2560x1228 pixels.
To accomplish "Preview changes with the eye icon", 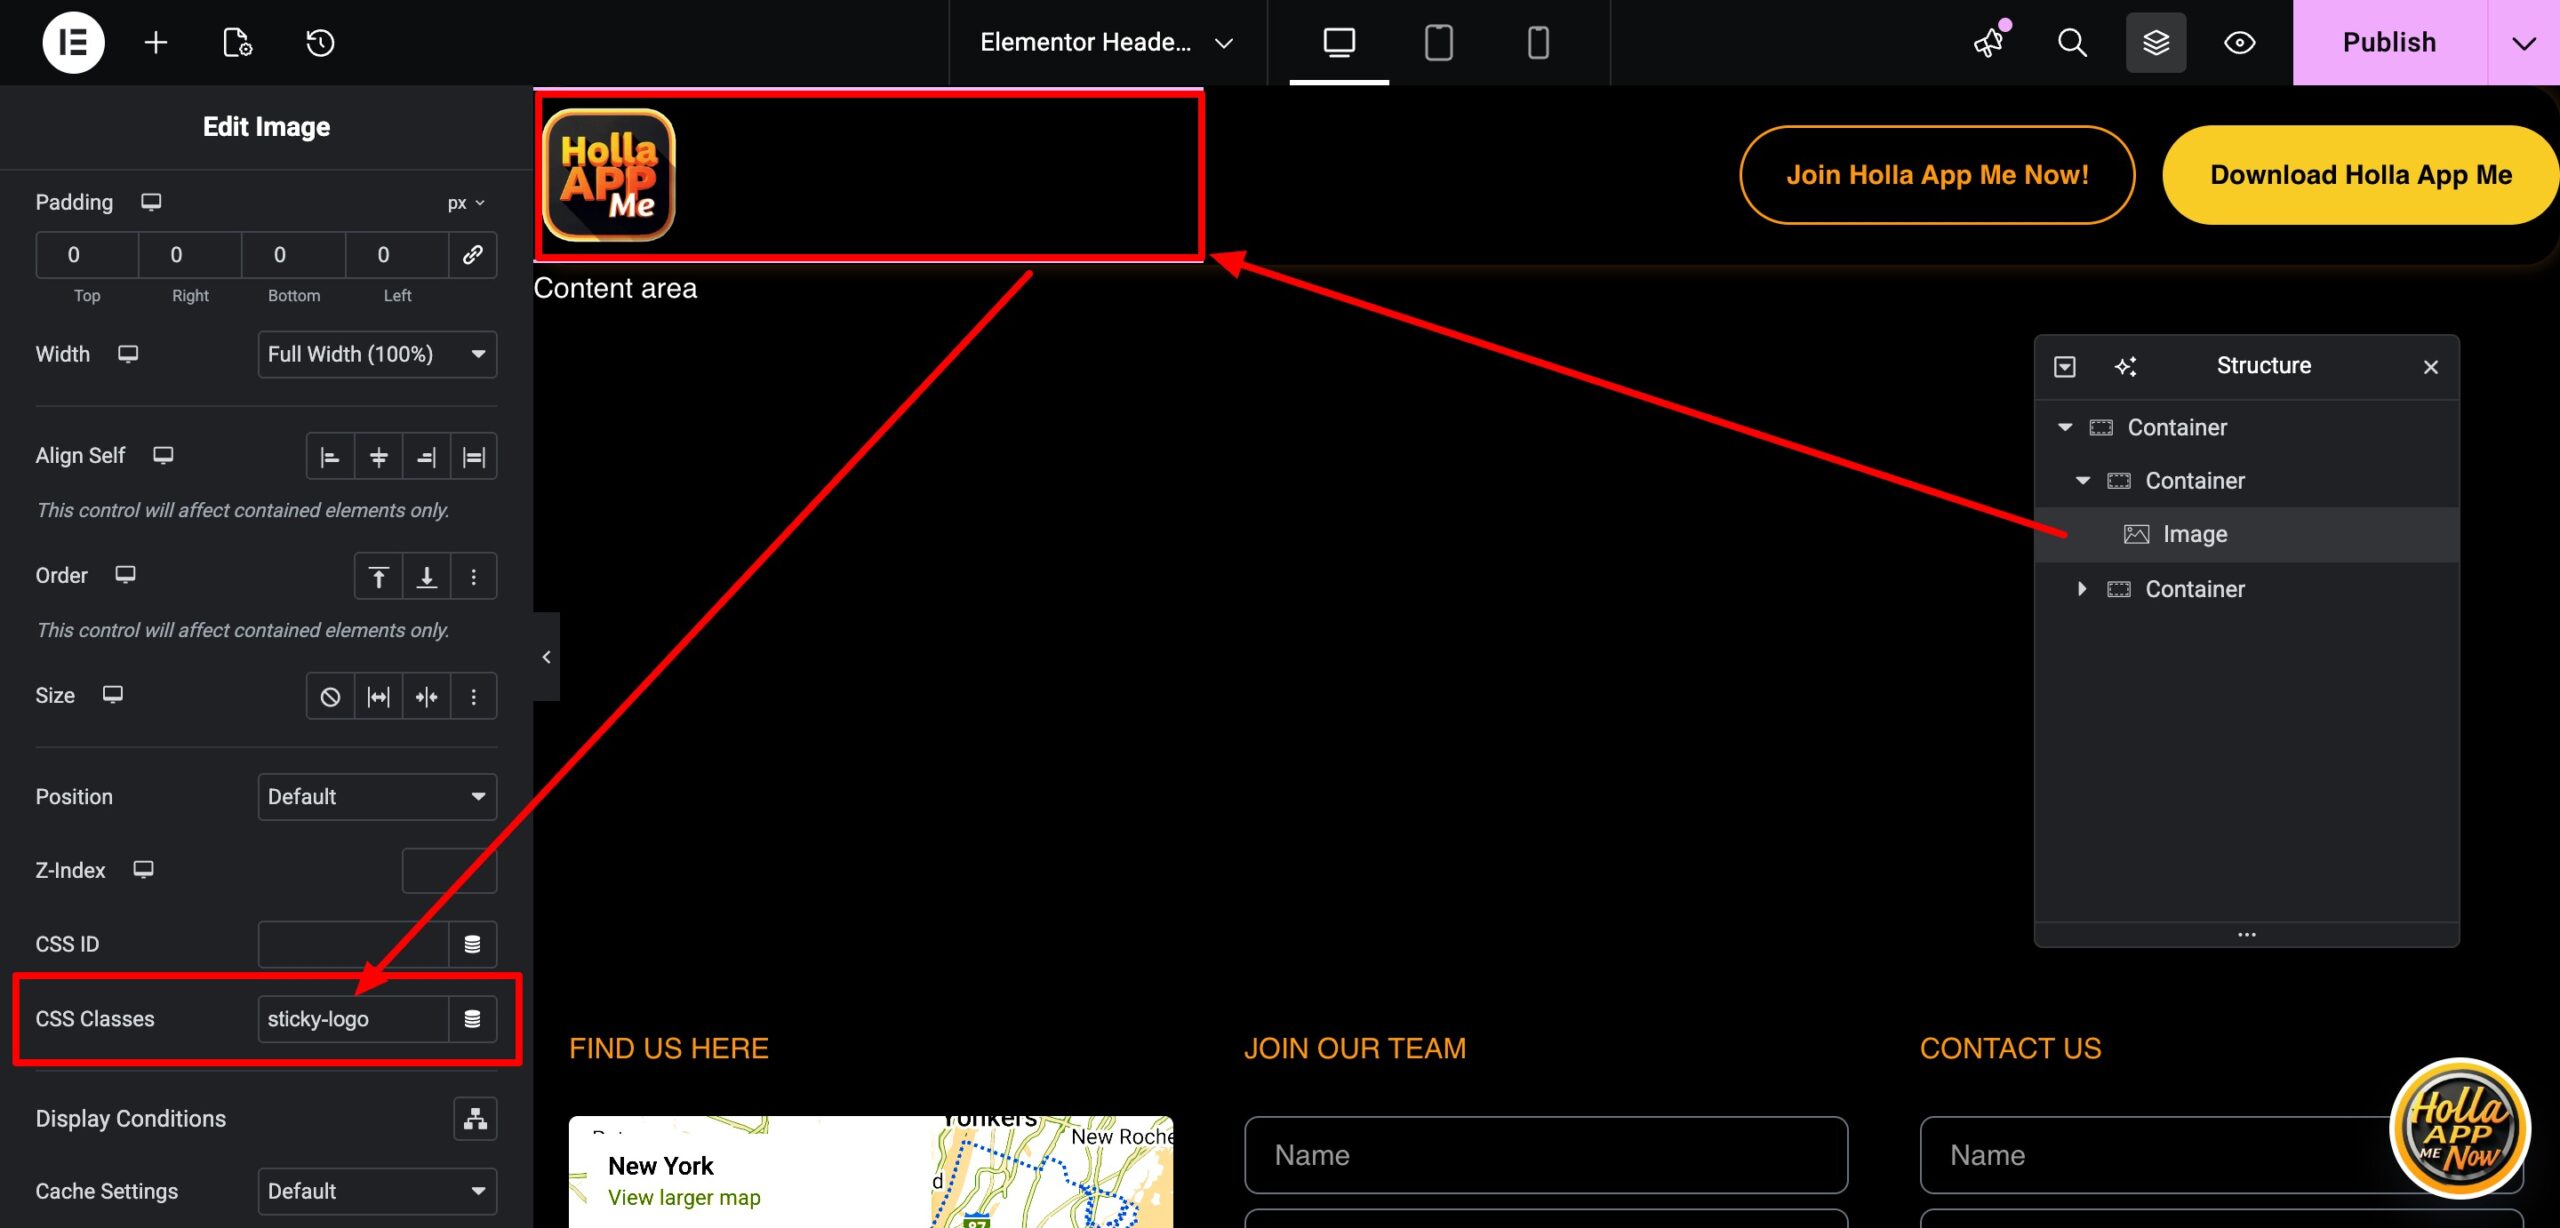I will pos(2239,42).
